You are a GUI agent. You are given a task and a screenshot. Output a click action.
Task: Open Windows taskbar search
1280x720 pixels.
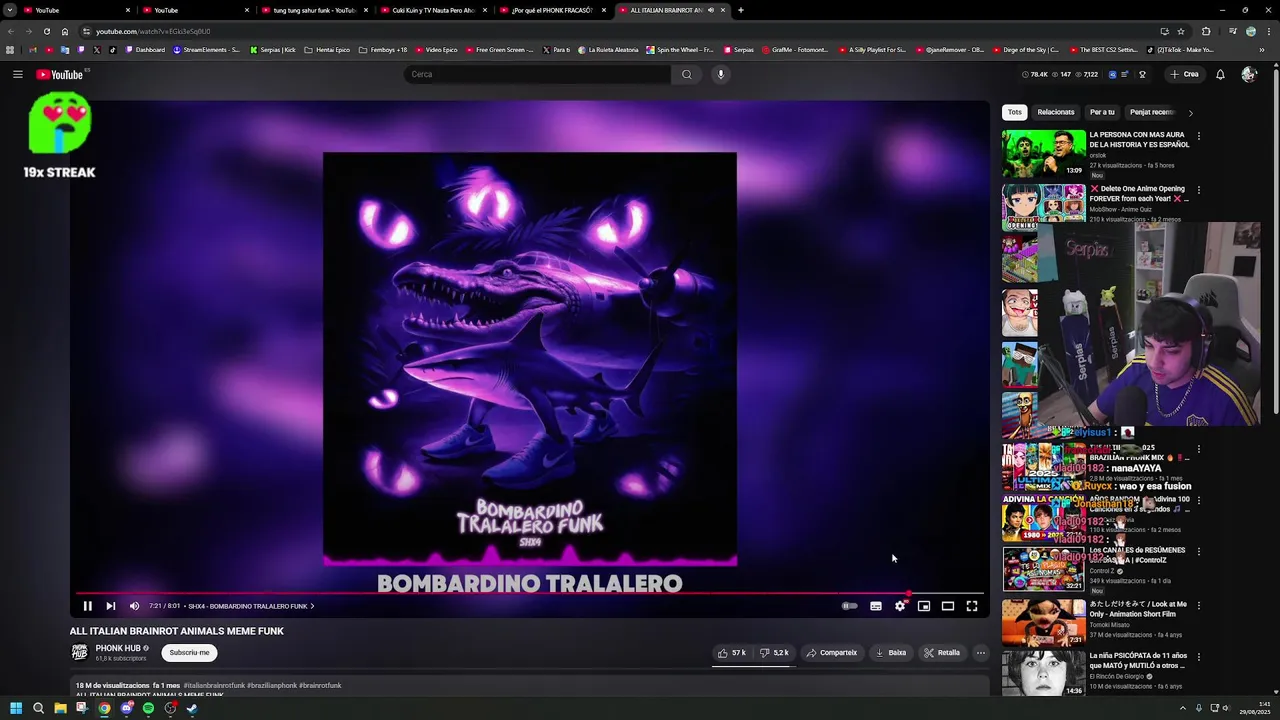38,708
